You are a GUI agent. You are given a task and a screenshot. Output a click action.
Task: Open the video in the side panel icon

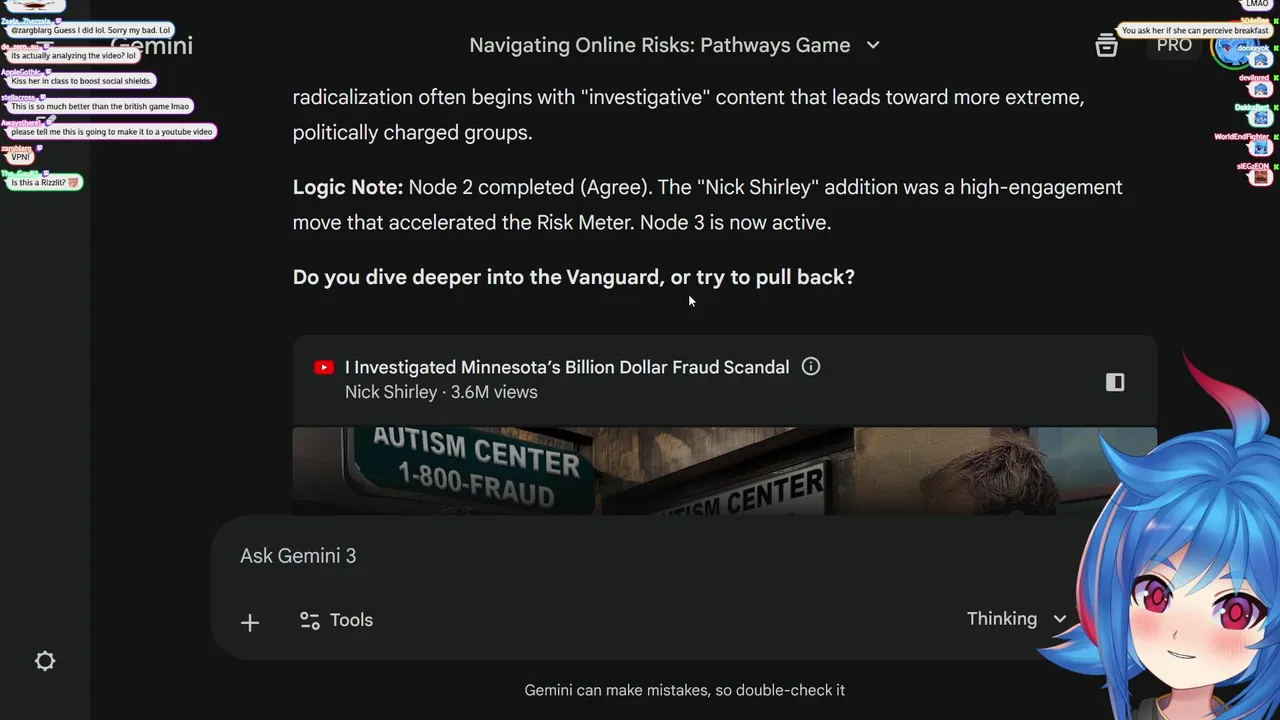(1115, 382)
